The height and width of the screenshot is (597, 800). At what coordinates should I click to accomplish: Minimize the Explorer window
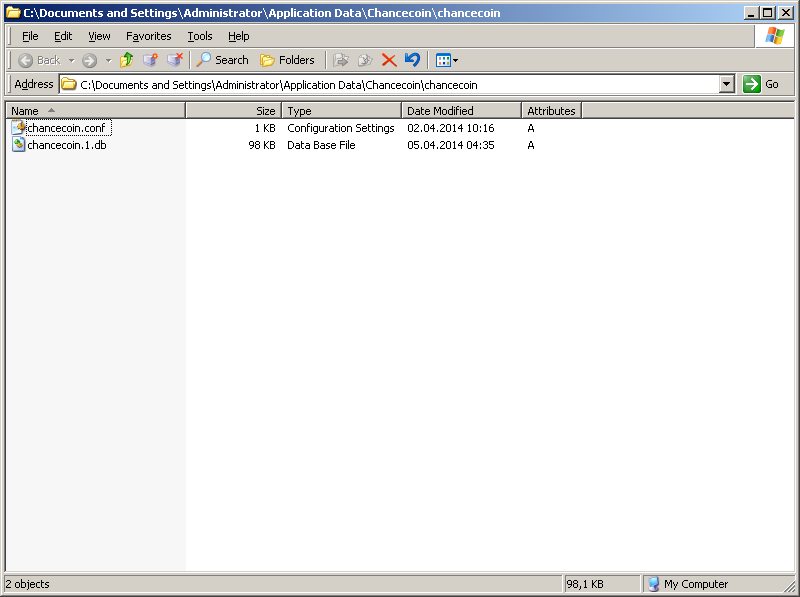pyautogui.click(x=751, y=13)
